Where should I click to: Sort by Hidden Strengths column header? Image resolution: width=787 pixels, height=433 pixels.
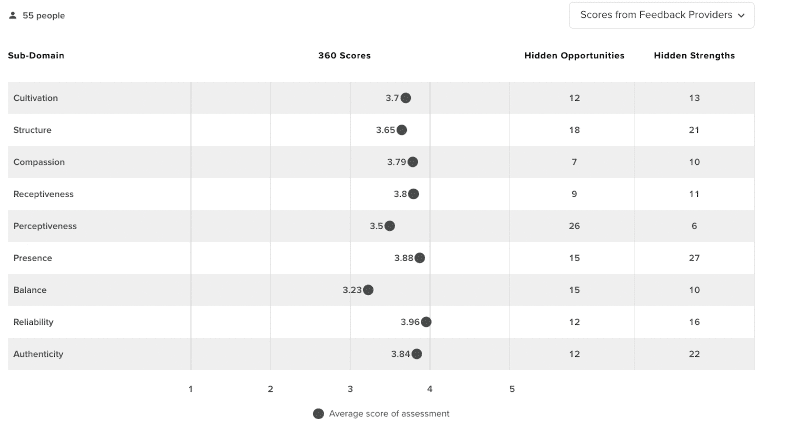pos(694,56)
